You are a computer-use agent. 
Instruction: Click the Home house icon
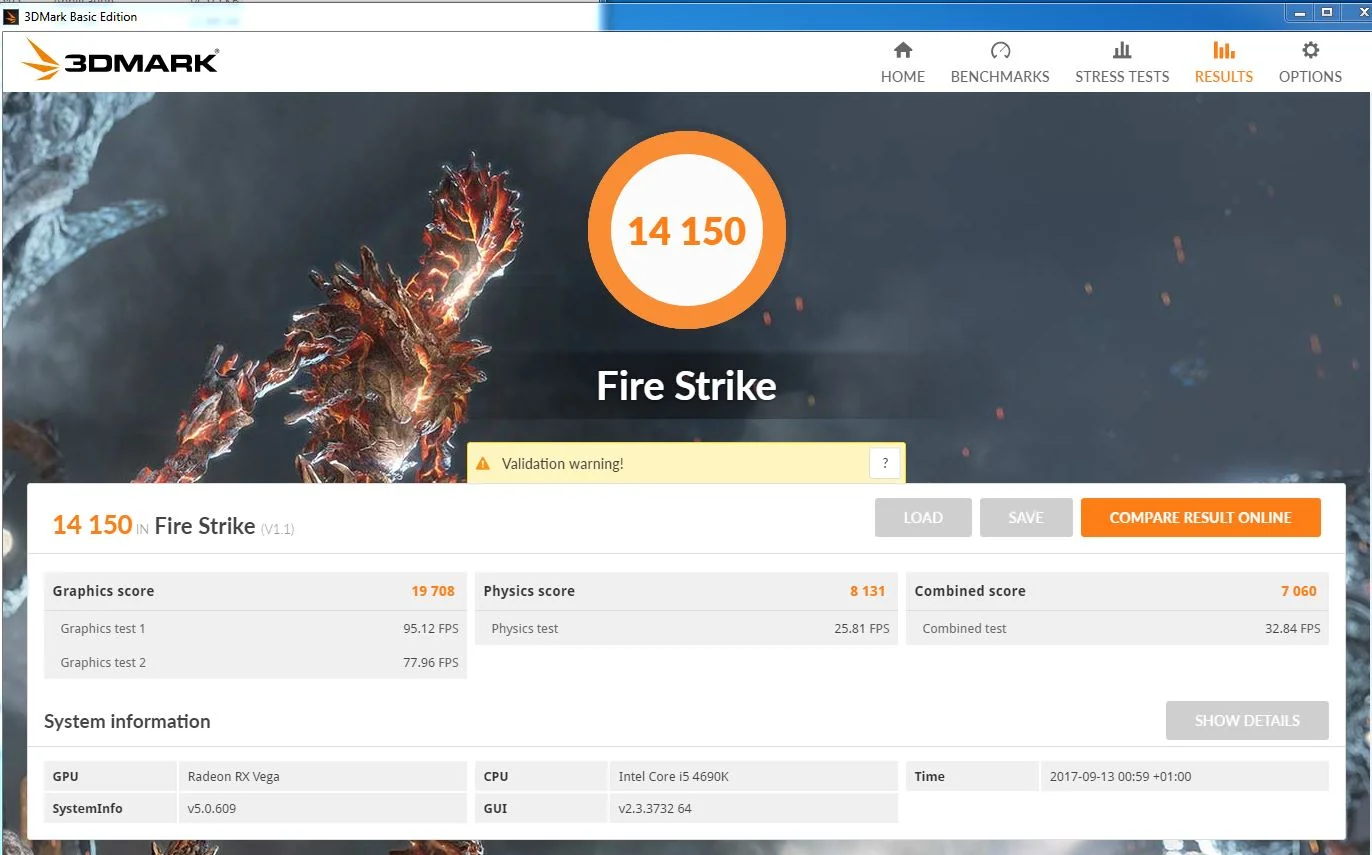click(x=903, y=50)
